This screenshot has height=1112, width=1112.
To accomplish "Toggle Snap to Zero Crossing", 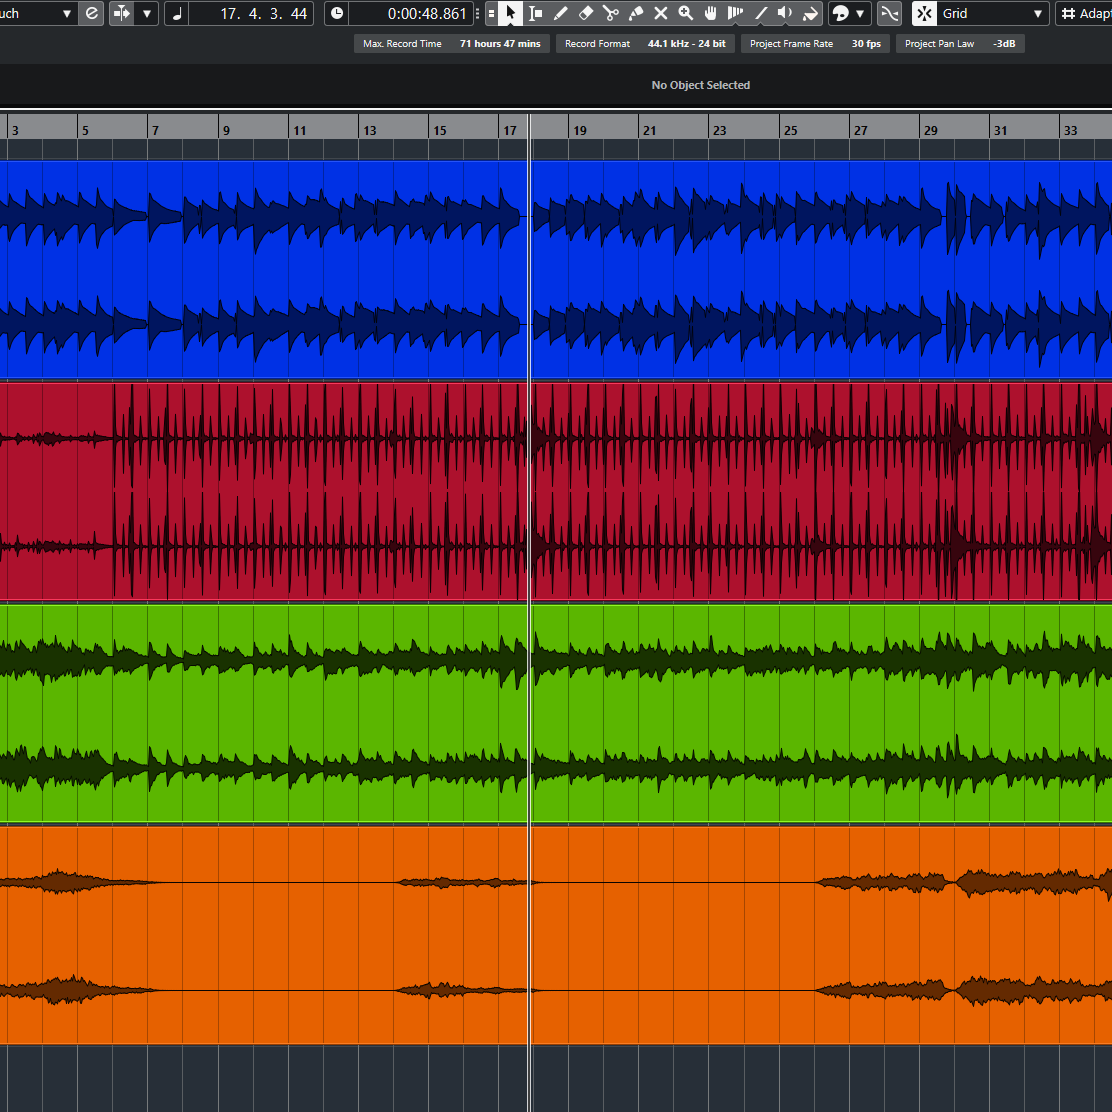I will (x=888, y=13).
